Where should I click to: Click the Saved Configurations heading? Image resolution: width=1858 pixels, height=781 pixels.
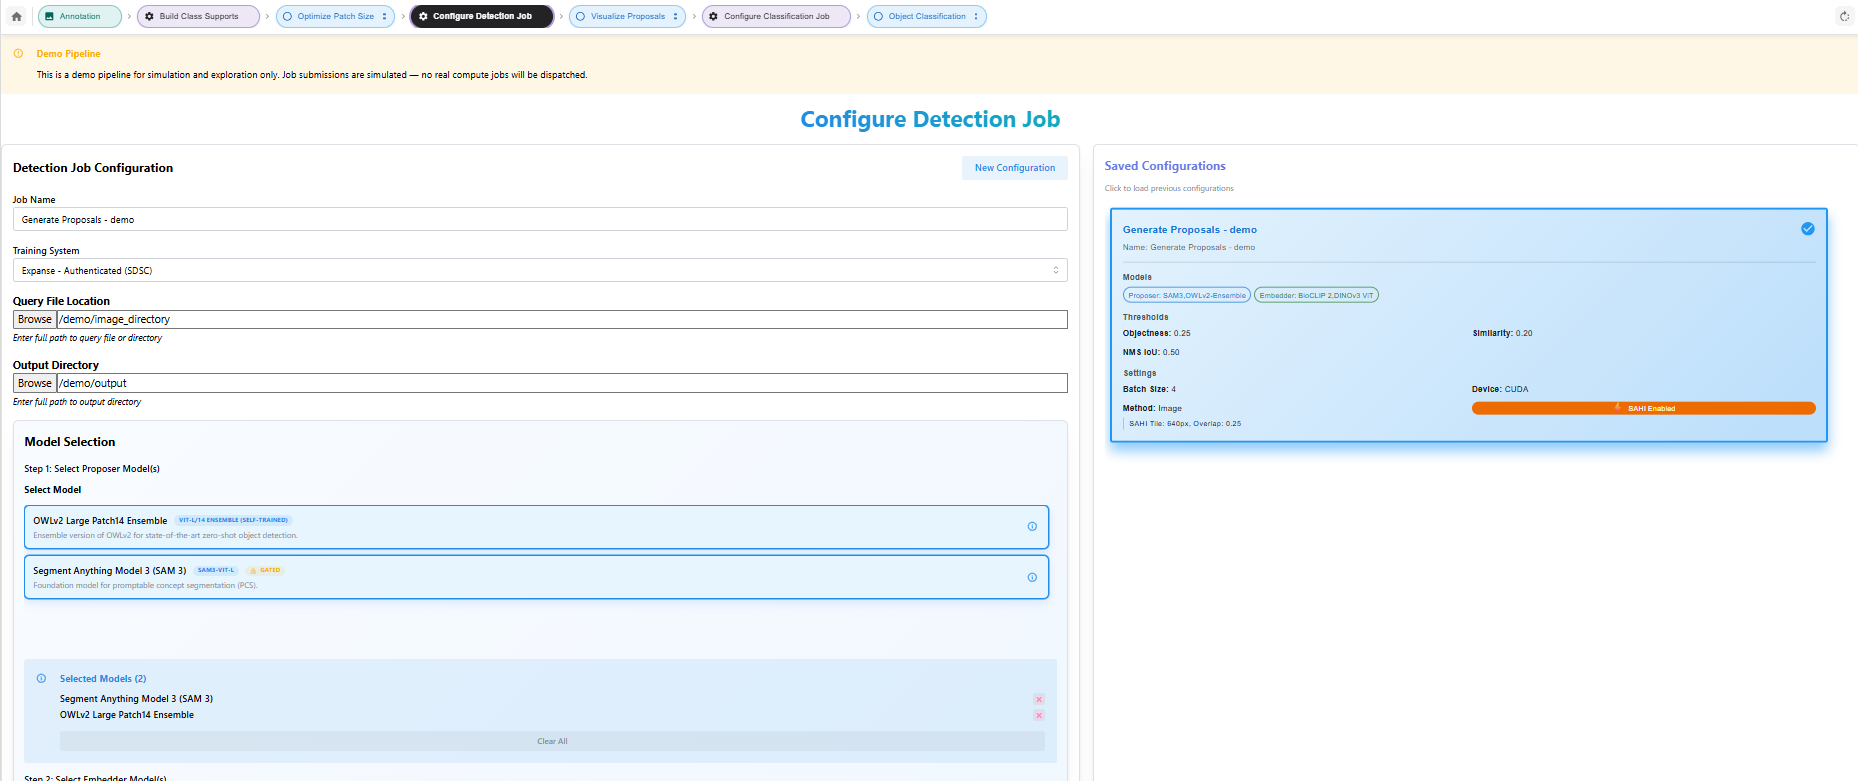(x=1165, y=166)
